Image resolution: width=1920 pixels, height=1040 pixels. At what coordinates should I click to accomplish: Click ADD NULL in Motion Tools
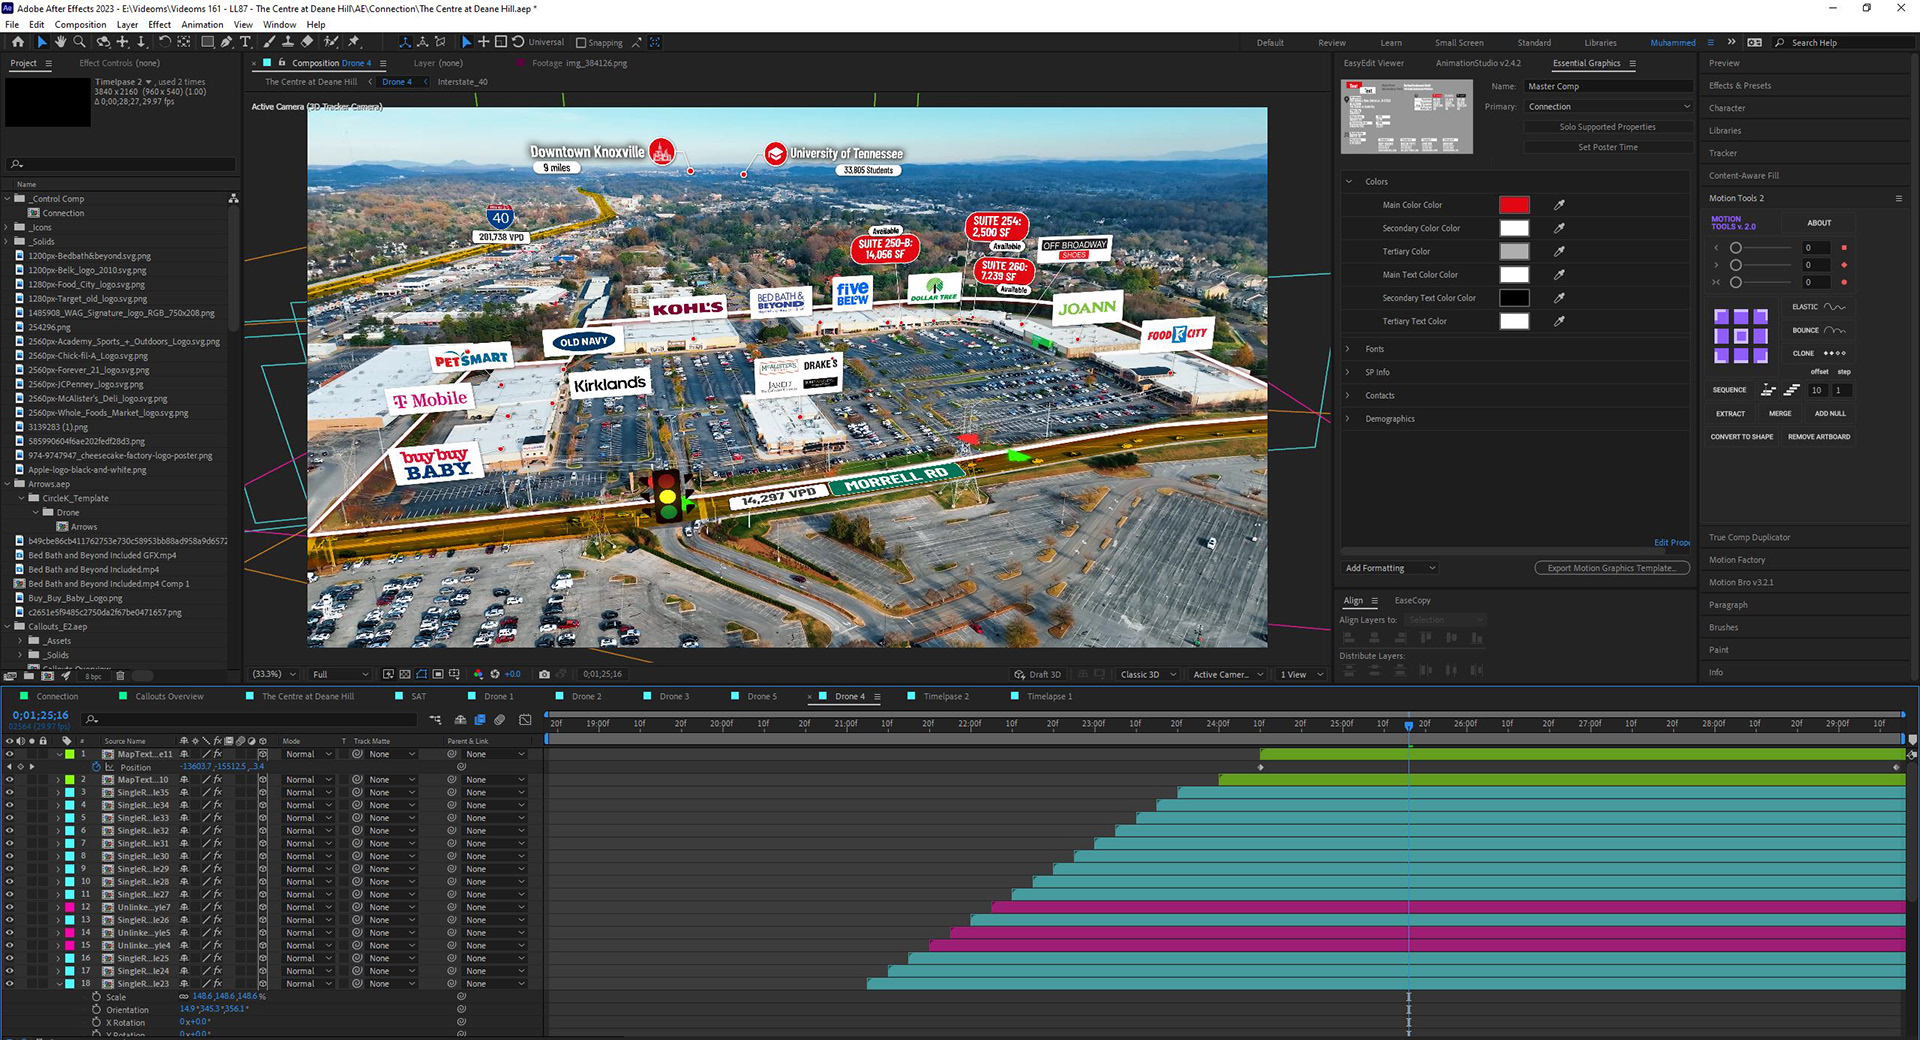point(1830,414)
